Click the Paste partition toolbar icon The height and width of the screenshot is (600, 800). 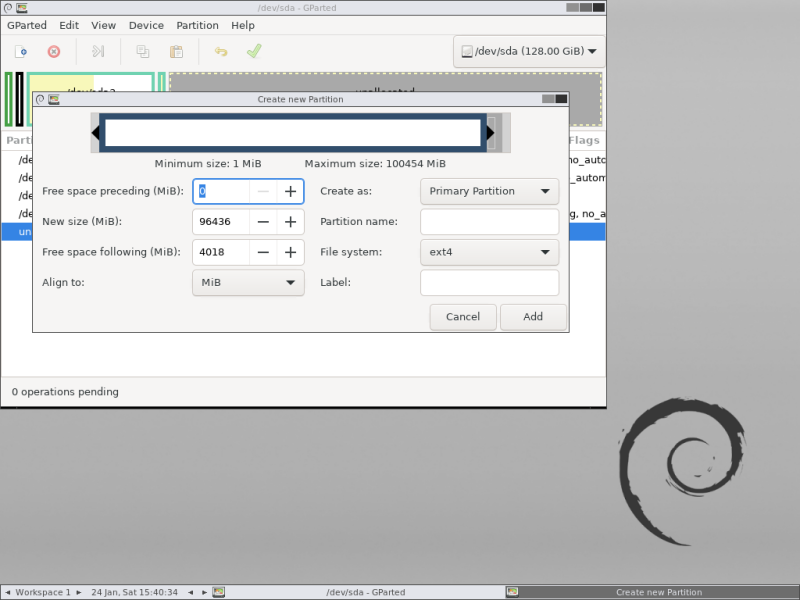176,52
